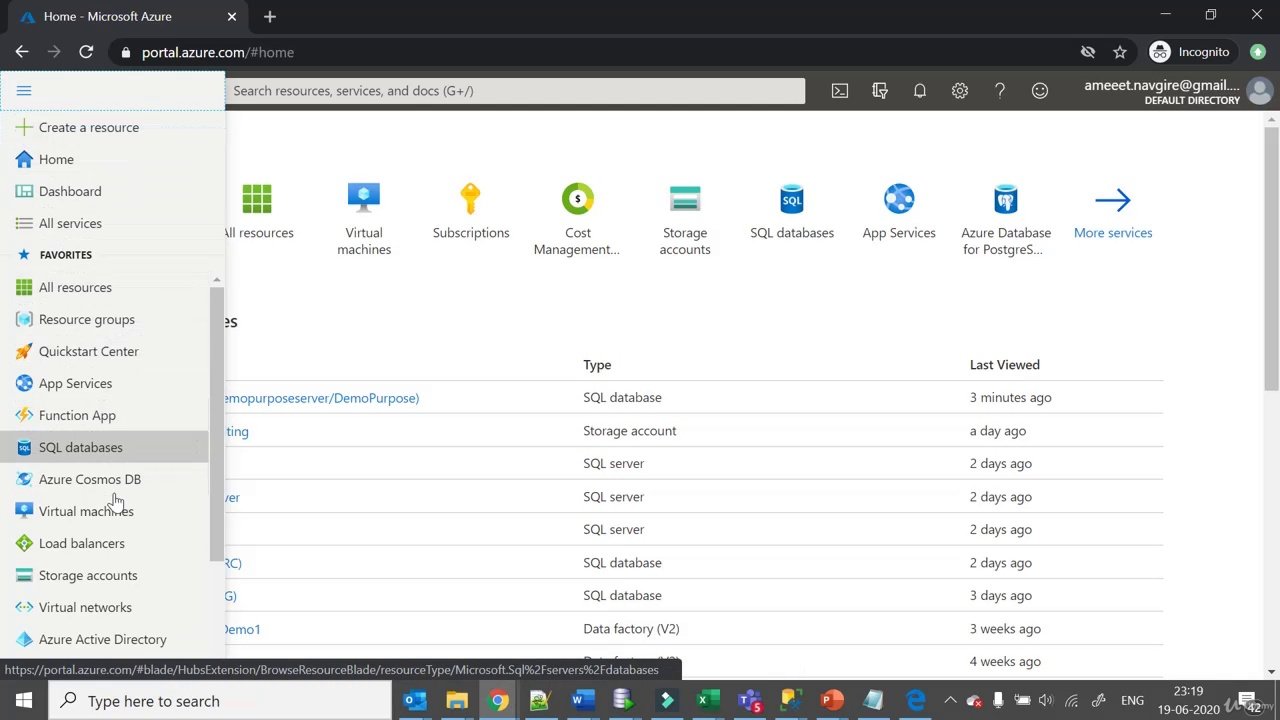Open All resources in sidebar favorites

pos(75,287)
